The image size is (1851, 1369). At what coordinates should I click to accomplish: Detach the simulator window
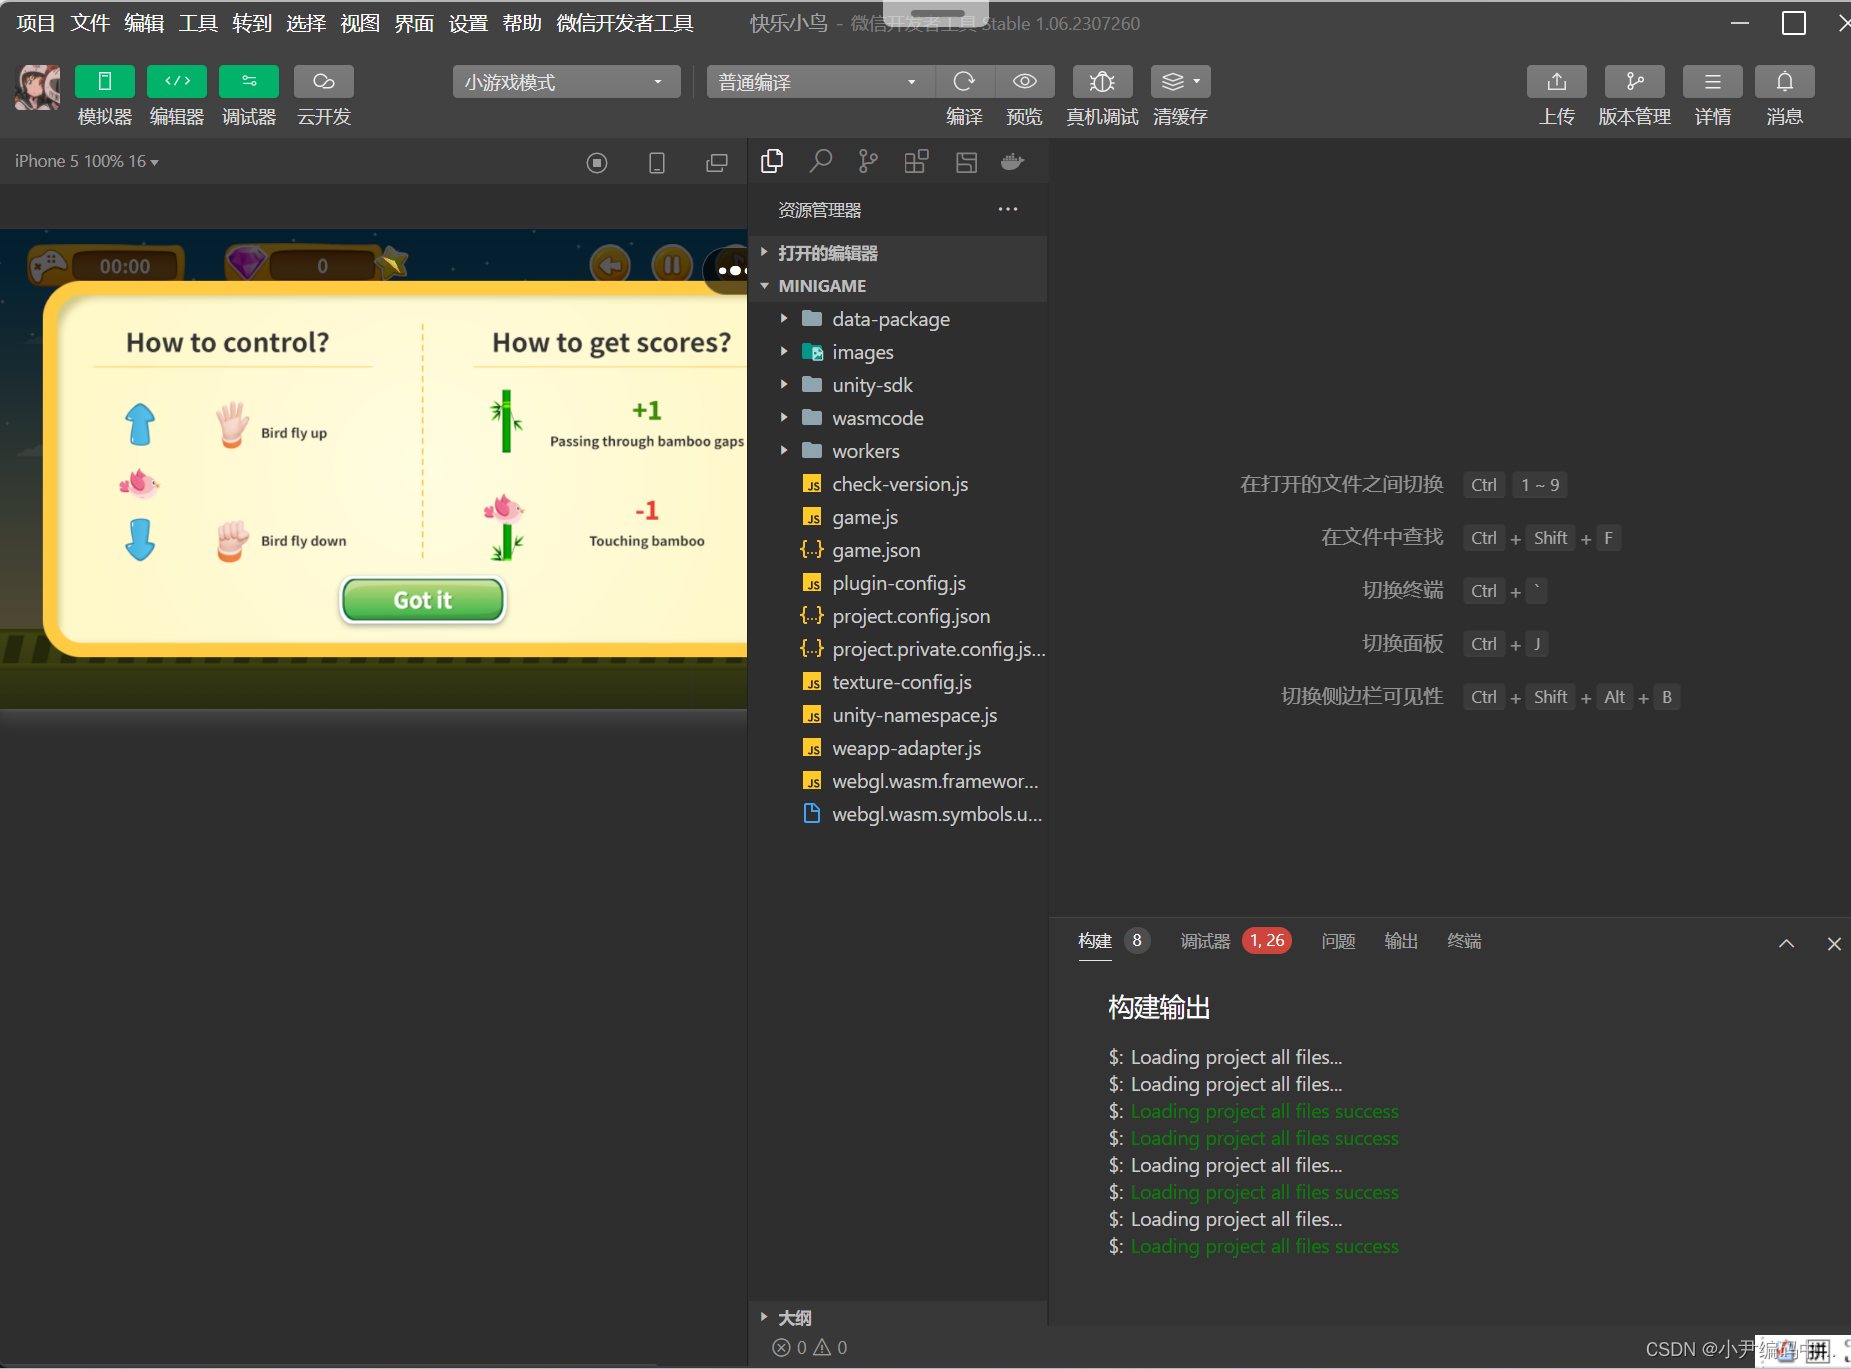717,163
